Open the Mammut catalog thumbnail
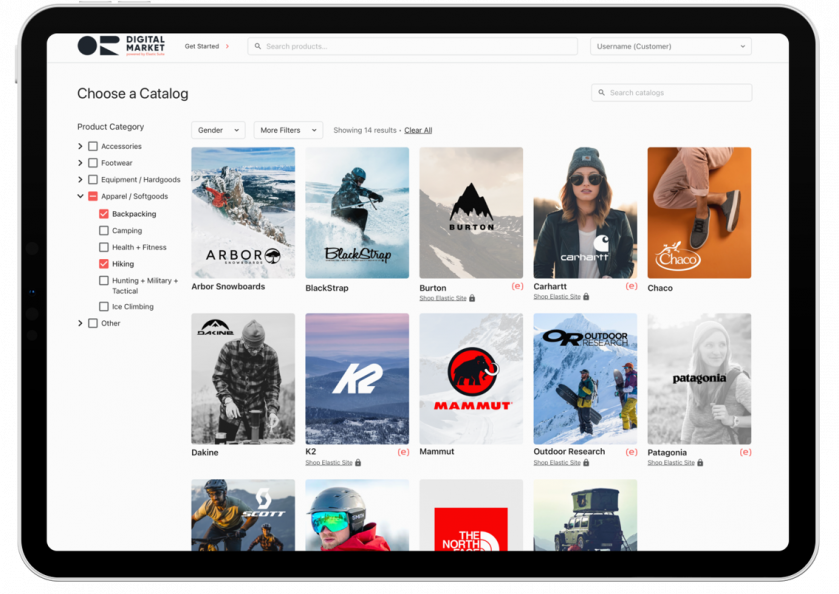Image resolution: width=839 pixels, height=594 pixels. pyautogui.click(x=471, y=378)
